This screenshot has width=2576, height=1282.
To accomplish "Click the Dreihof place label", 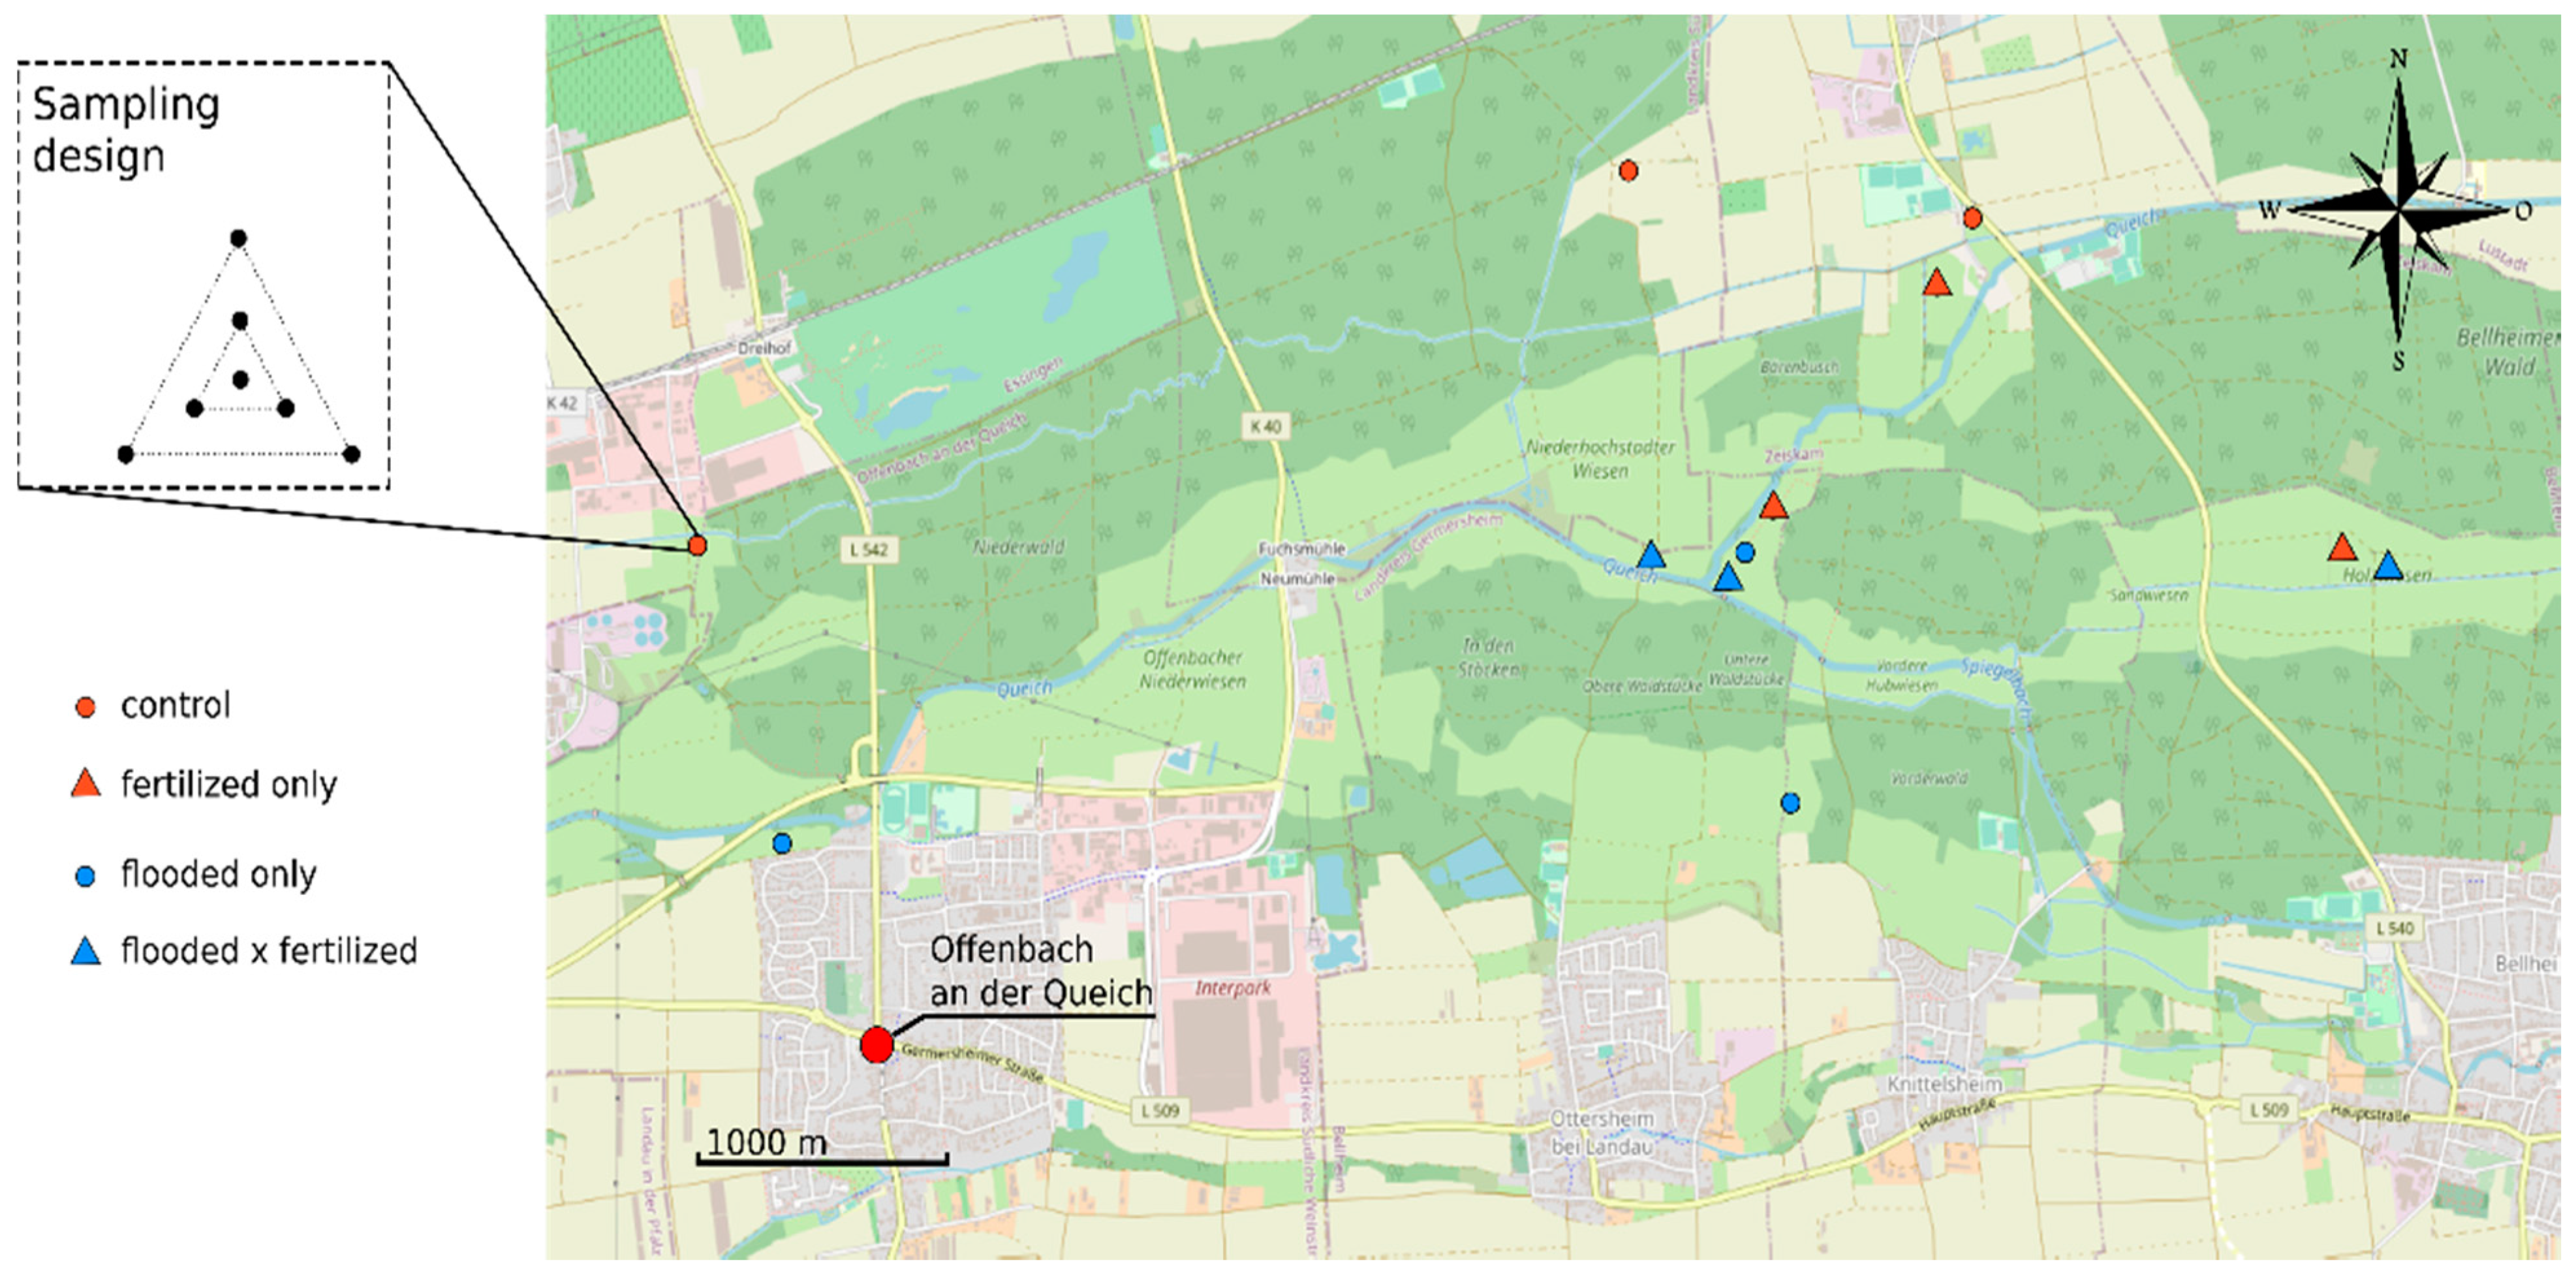I will (764, 348).
